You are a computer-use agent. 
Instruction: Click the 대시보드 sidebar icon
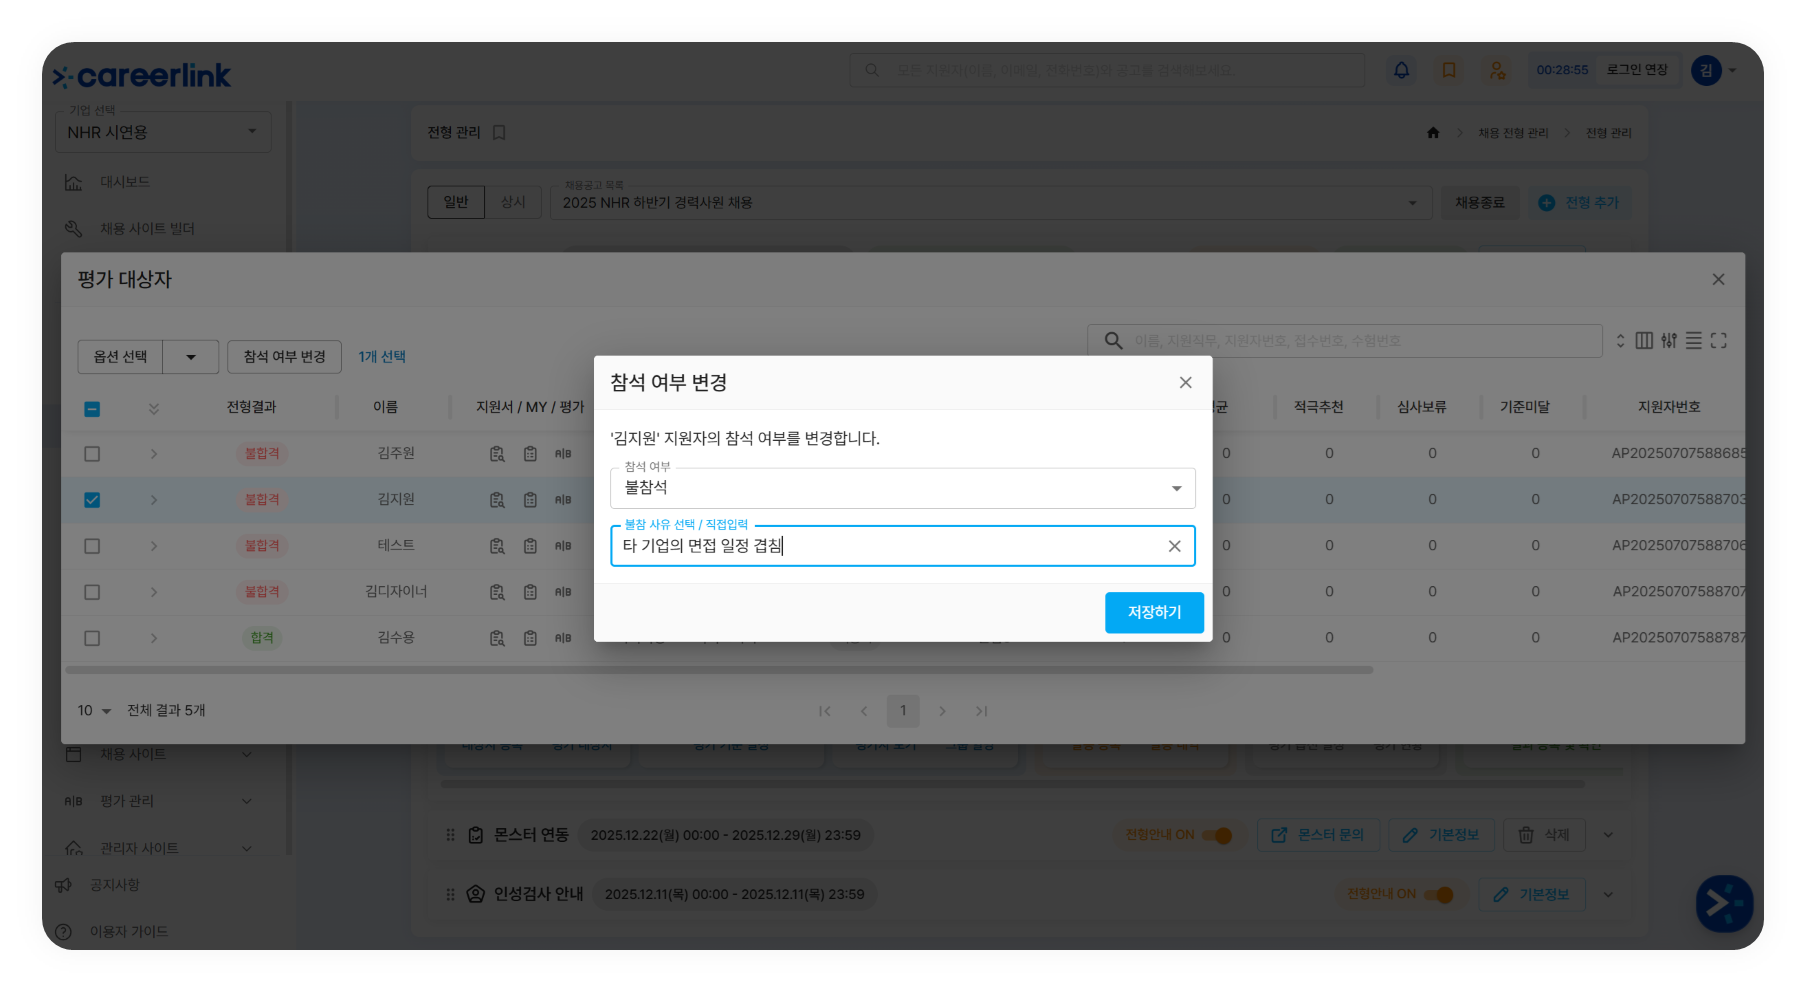click(x=73, y=183)
